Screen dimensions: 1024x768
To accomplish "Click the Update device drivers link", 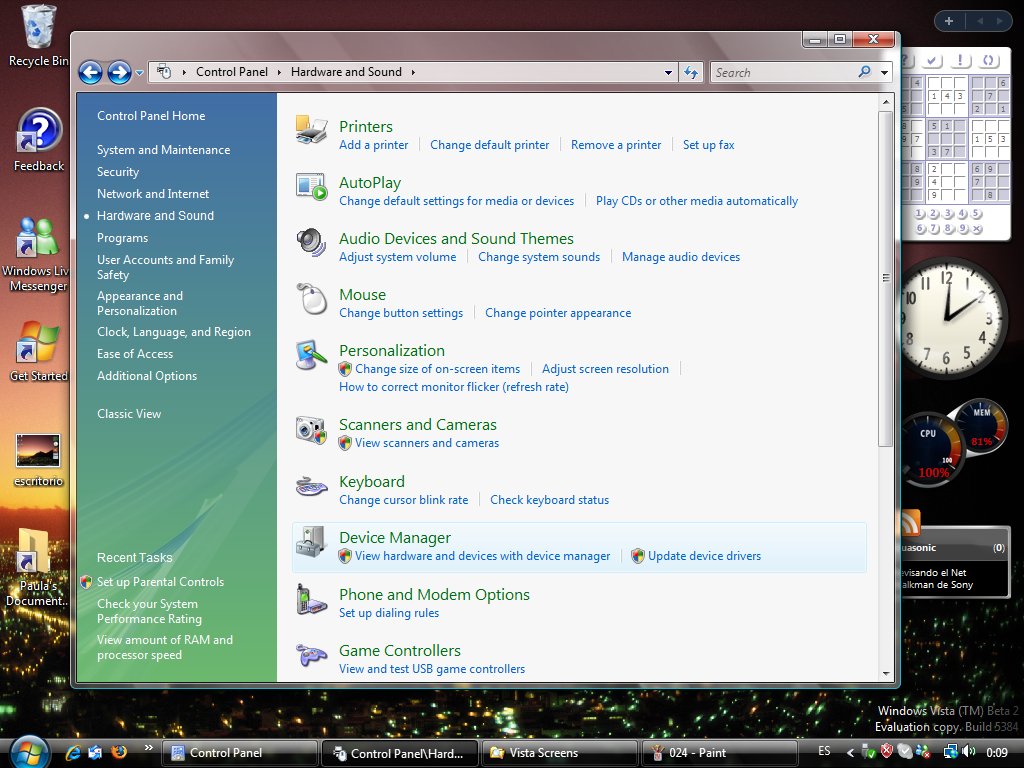I will point(704,556).
